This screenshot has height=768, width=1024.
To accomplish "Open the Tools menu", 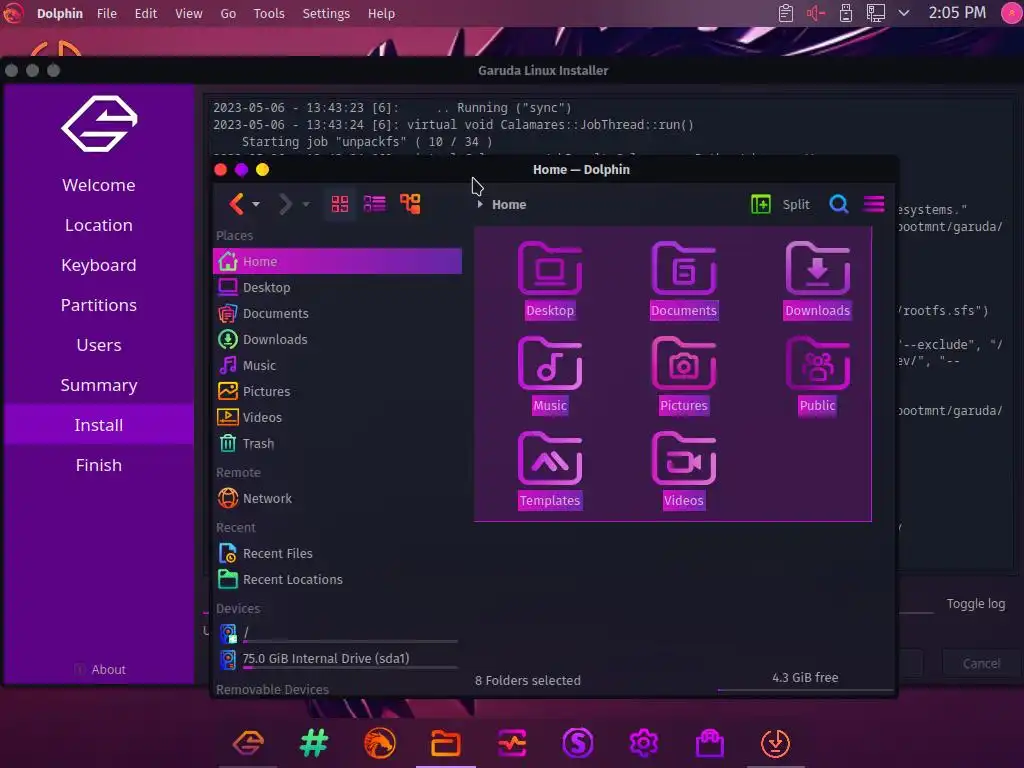I will tap(269, 13).
